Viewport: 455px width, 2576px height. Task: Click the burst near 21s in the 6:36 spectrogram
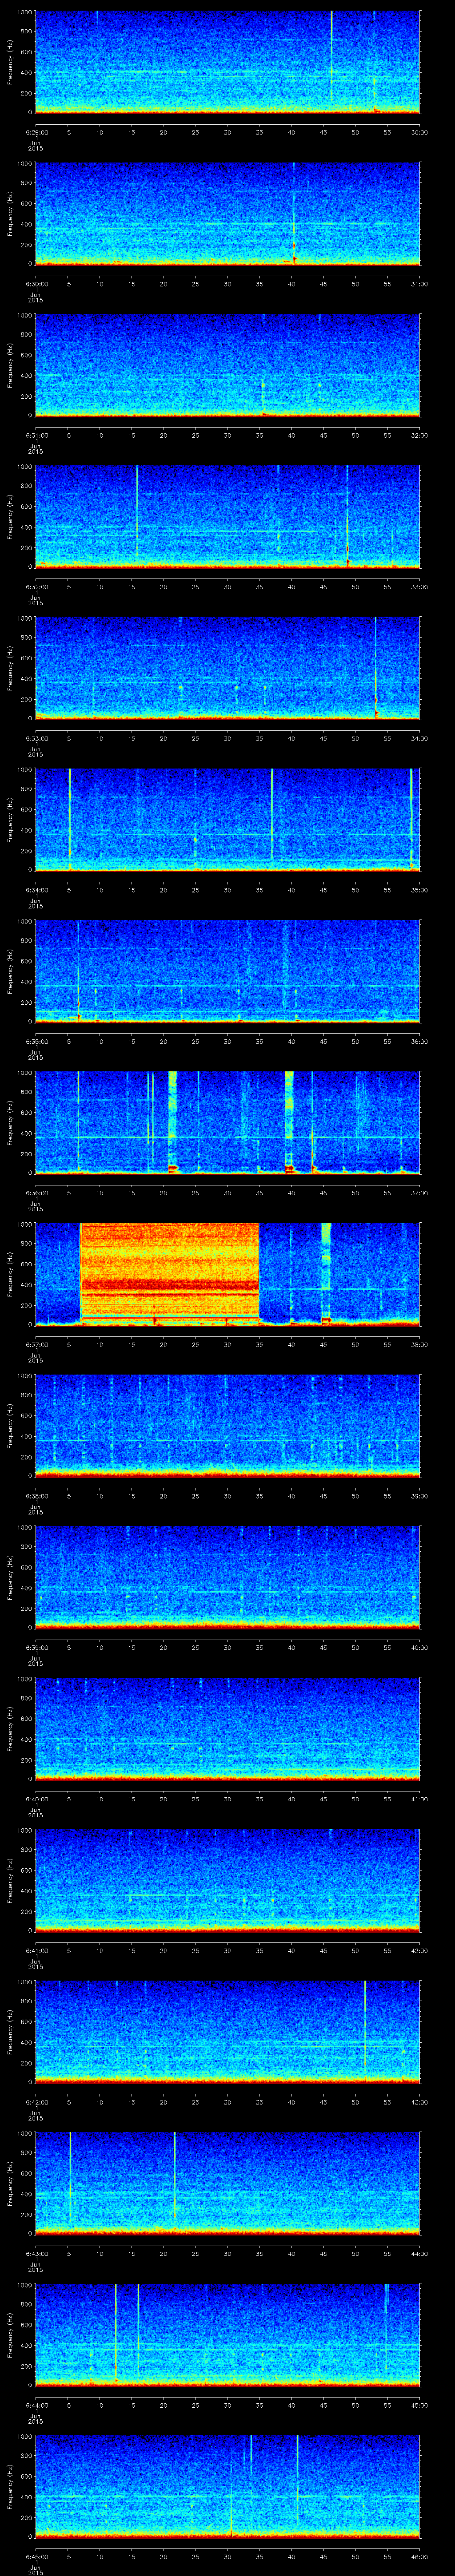pyautogui.click(x=172, y=1120)
